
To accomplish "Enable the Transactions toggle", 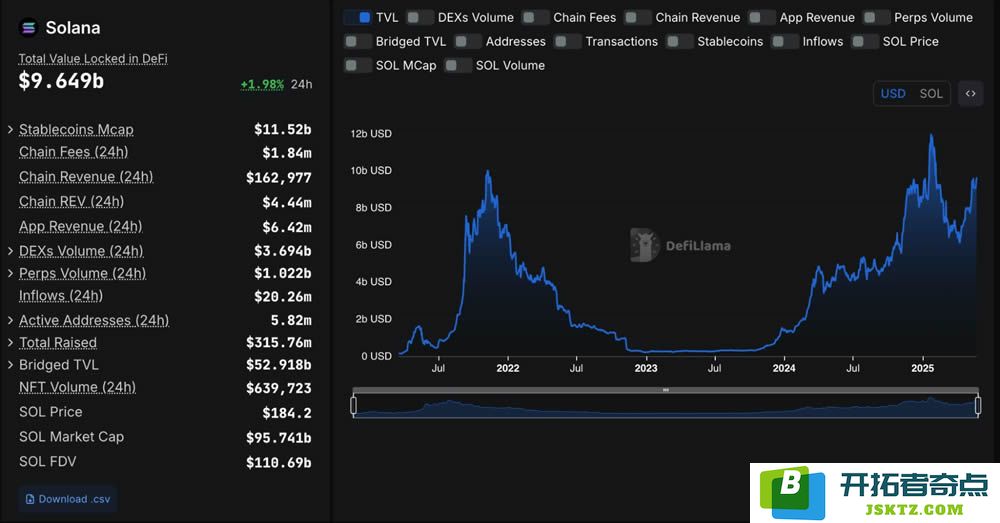I will 567,41.
